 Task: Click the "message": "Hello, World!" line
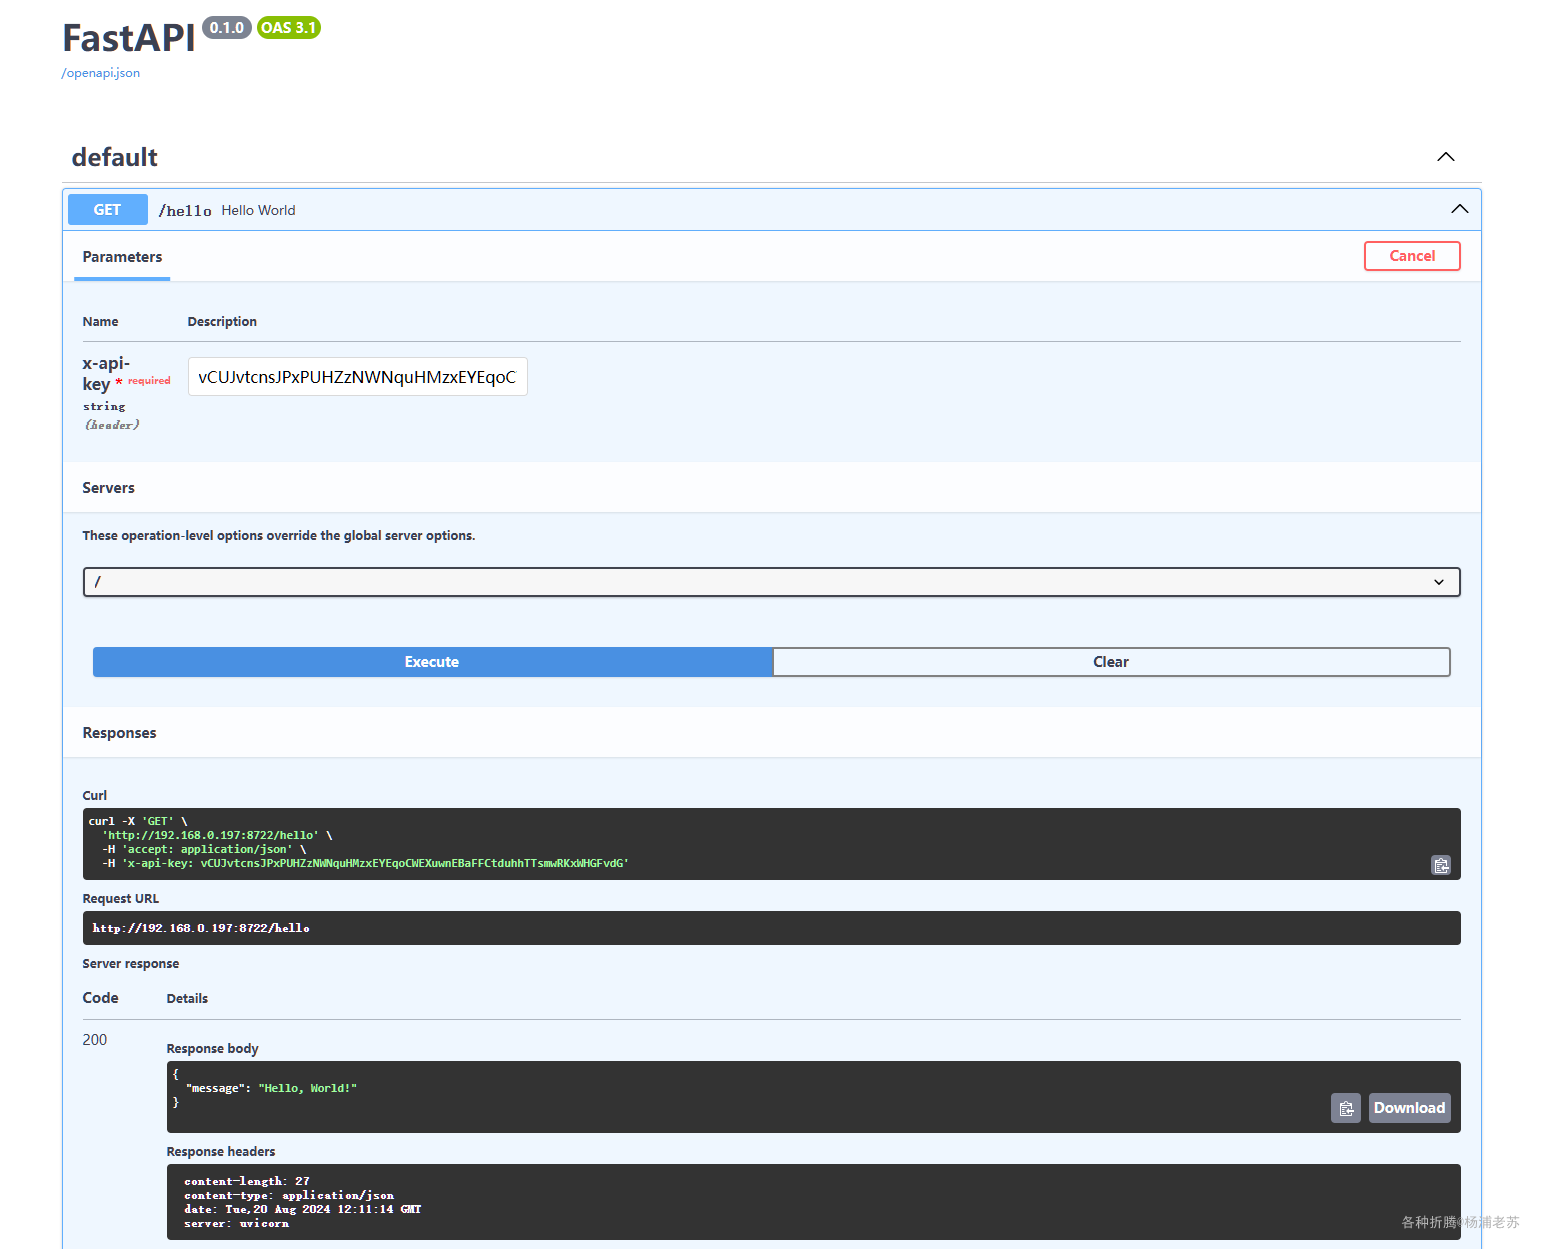(271, 1088)
